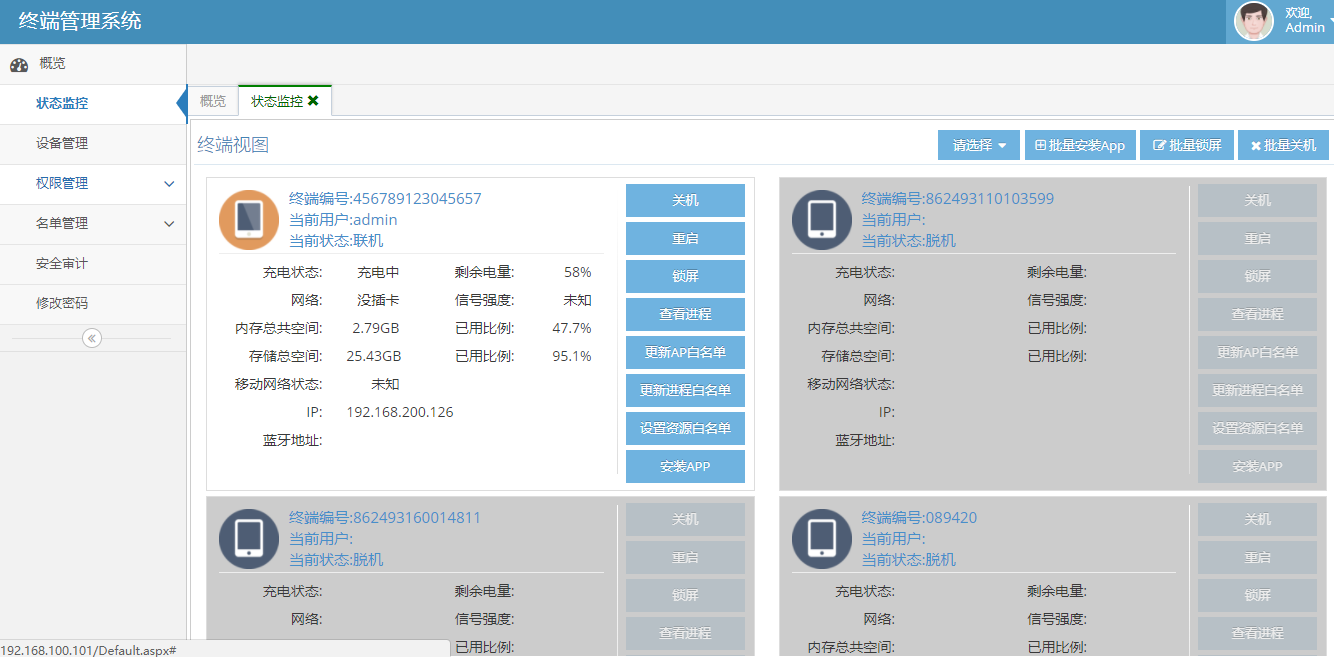Close the 状态监控 tab with green X
The height and width of the screenshot is (657, 1334).
coord(313,101)
